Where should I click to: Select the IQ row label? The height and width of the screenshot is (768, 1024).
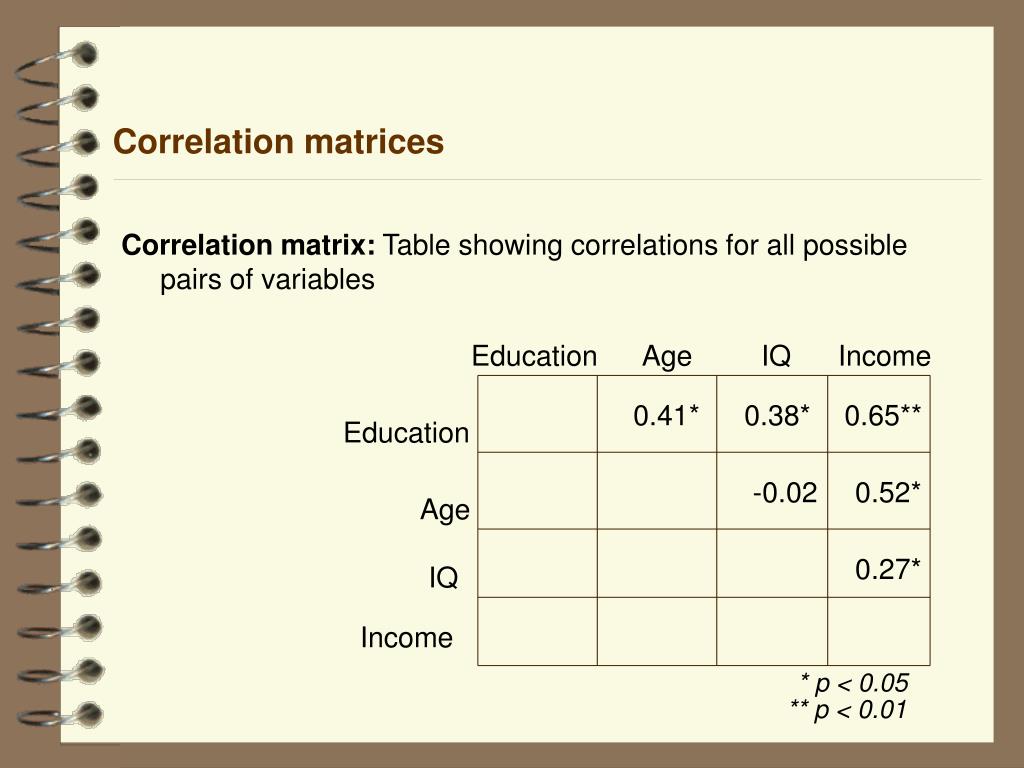(443, 577)
